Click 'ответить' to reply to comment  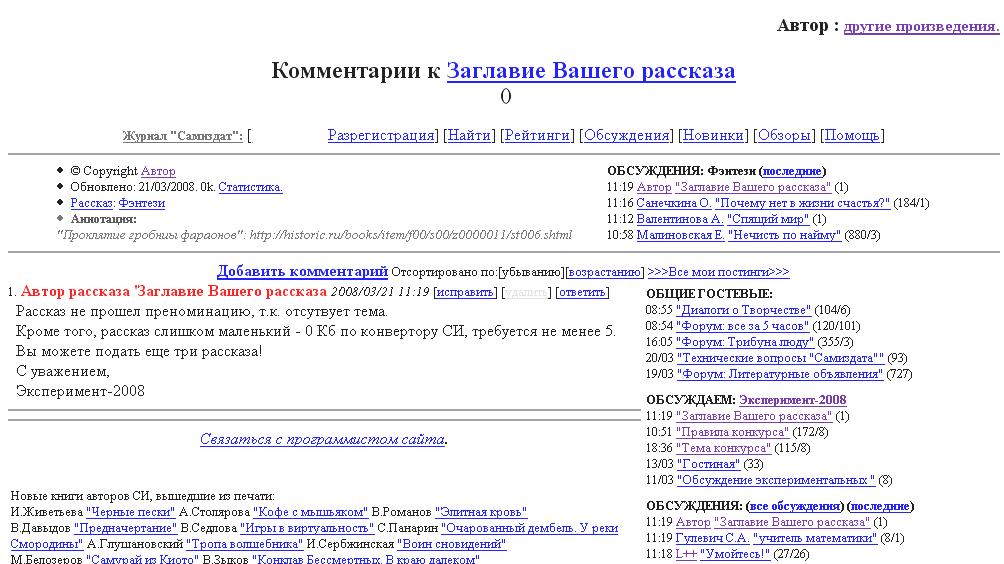point(581,292)
